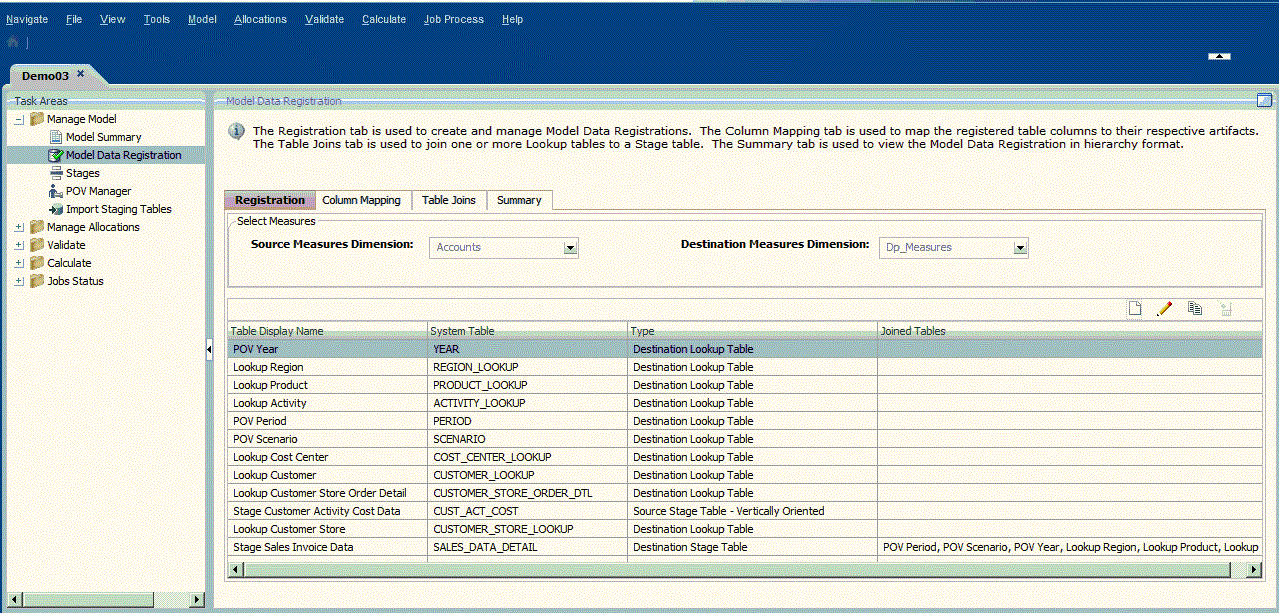Click right arrow of Task Areas scrollbar
The width and height of the screenshot is (1279, 613).
coord(197,600)
